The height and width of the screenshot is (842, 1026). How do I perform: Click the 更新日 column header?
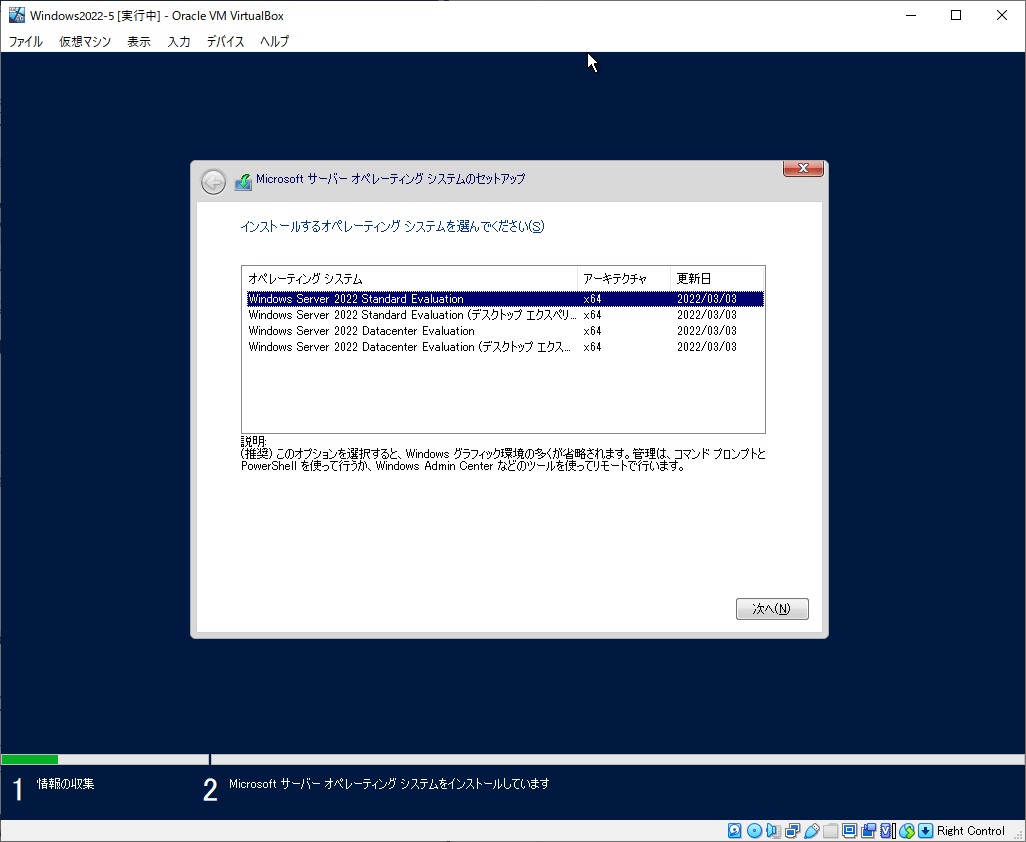pyautogui.click(x=717, y=279)
